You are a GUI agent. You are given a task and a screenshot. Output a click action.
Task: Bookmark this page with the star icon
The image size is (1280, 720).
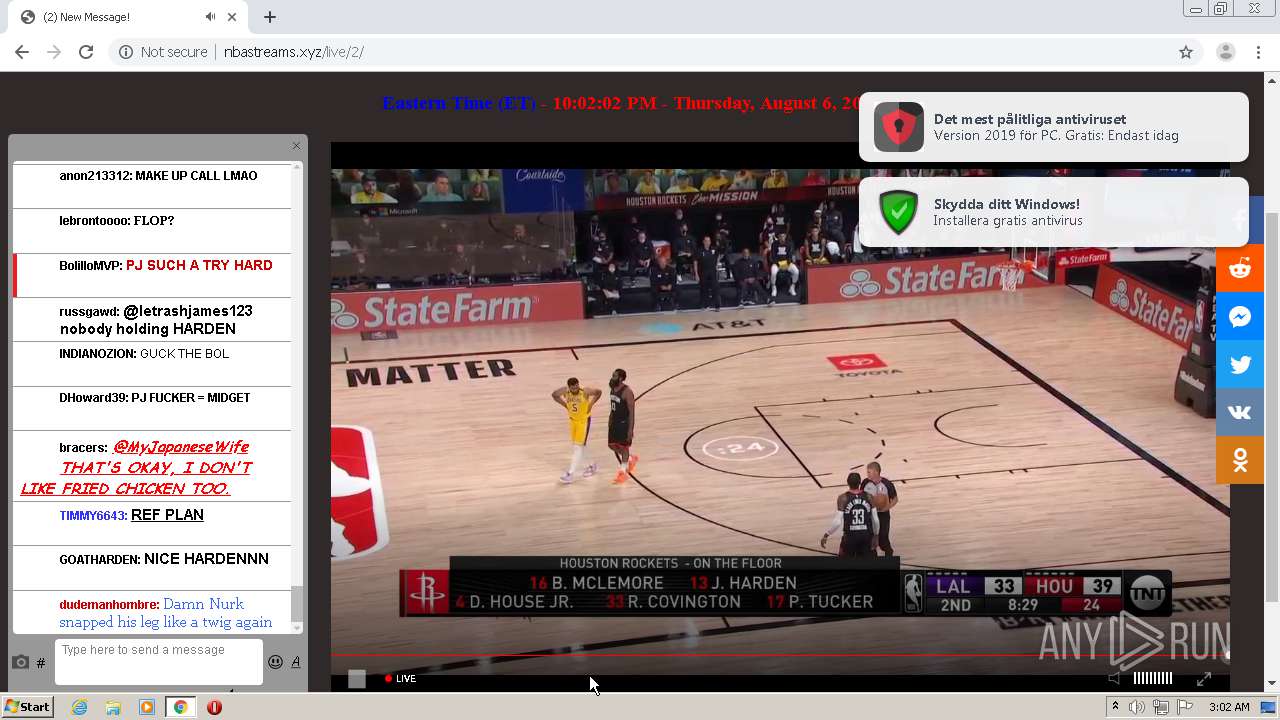coord(1186,52)
